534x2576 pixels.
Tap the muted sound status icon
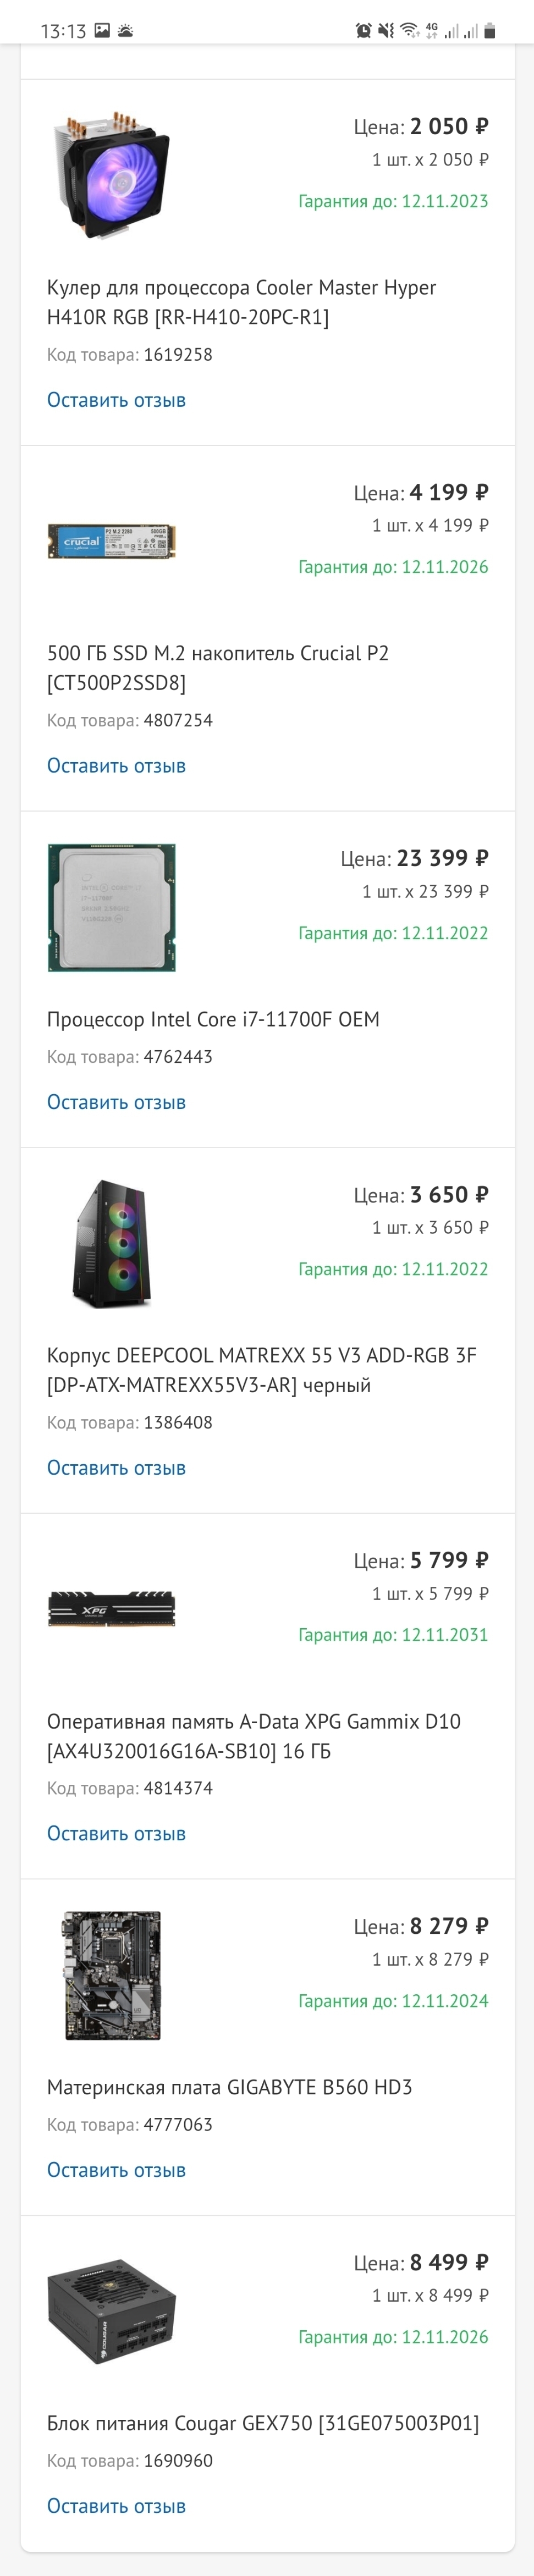pyautogui.click(x=385, y=31)
